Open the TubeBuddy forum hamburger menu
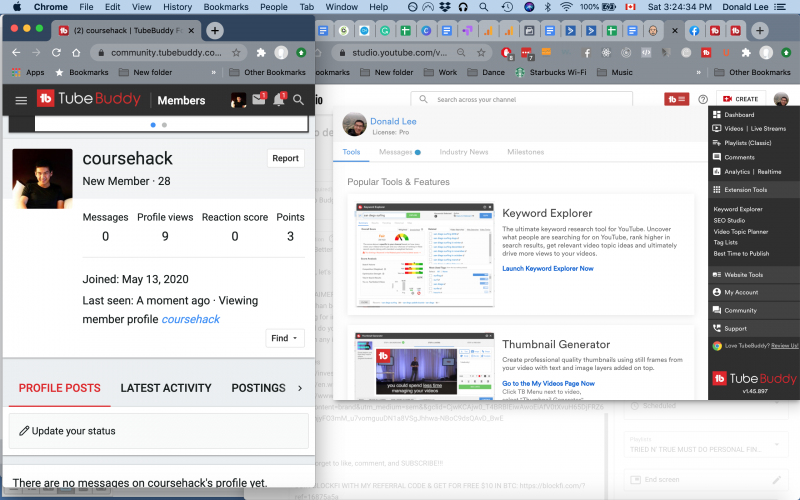This screenshot has height=500, width=800. pos(21,100)
